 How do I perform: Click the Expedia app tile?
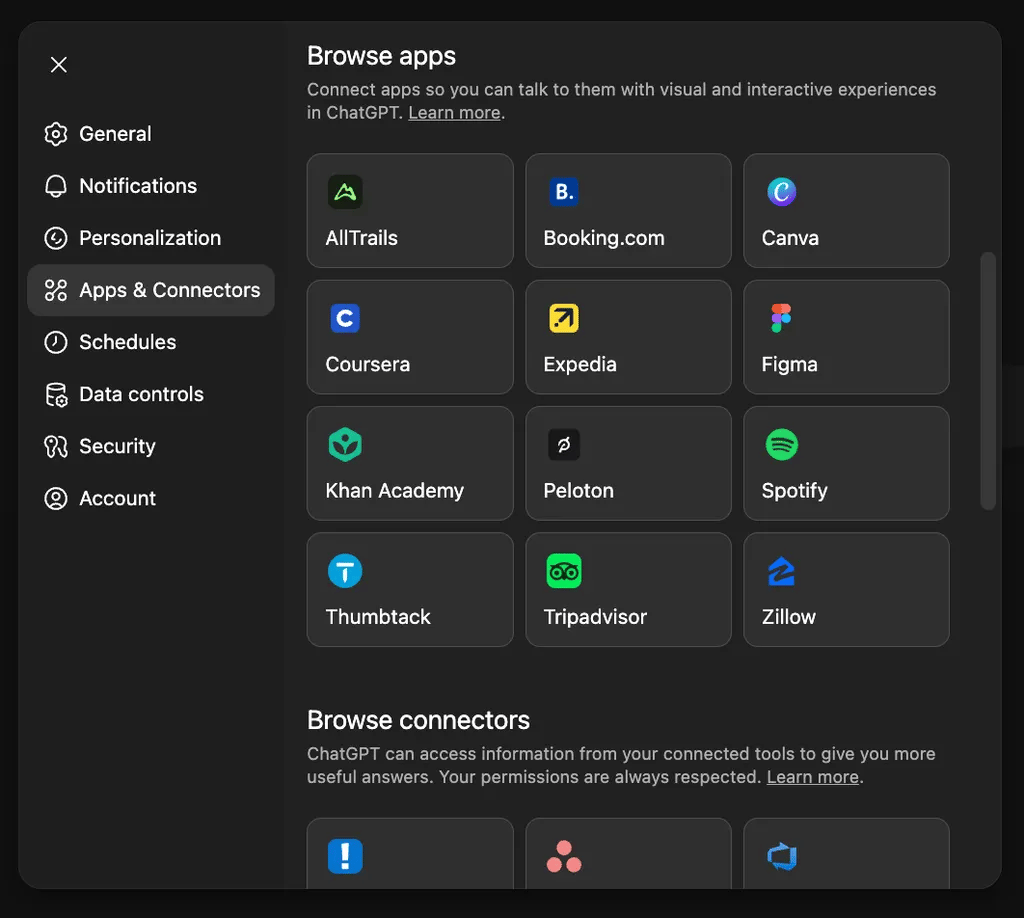628,337
